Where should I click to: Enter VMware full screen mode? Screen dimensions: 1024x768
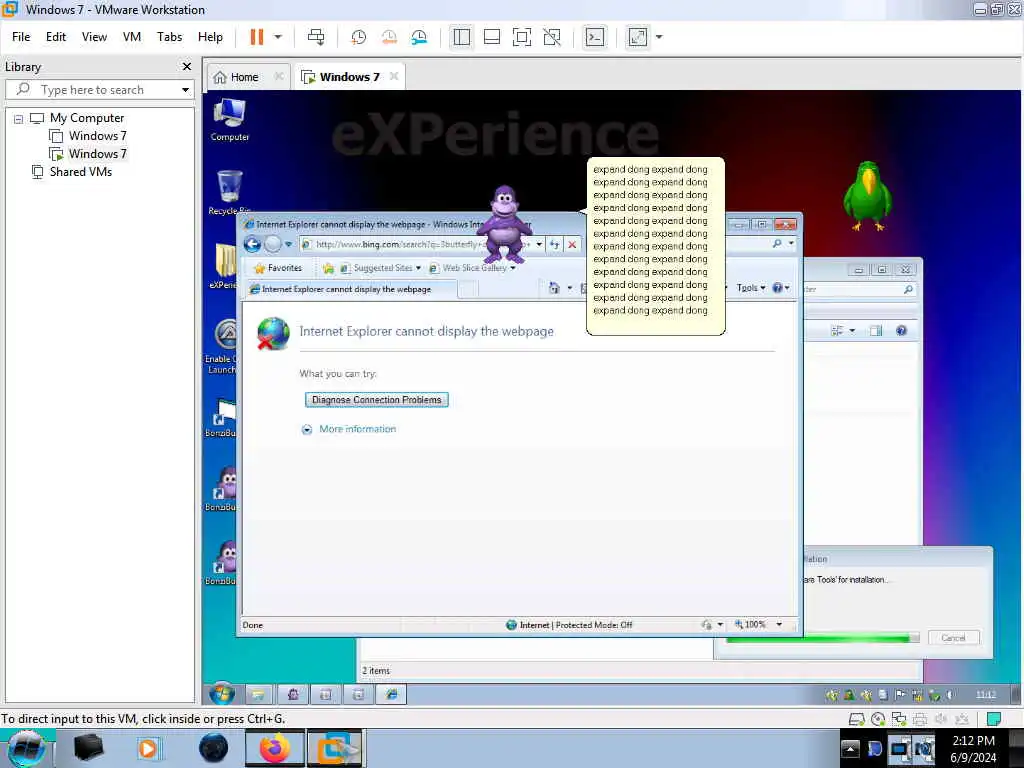click(522, 37)
